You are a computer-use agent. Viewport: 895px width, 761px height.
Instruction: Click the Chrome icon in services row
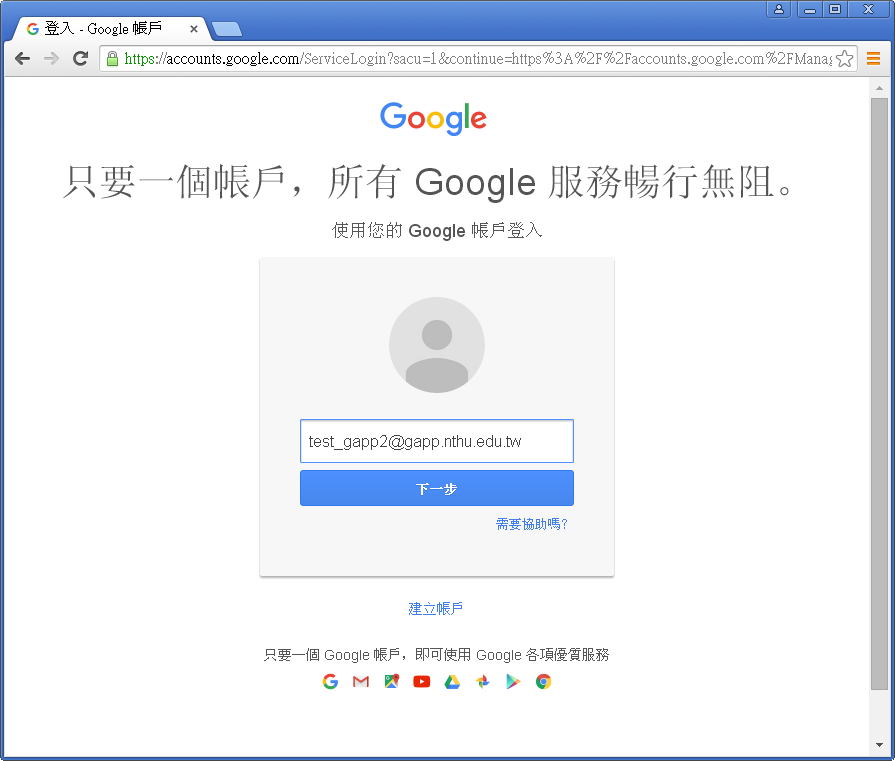543,682
